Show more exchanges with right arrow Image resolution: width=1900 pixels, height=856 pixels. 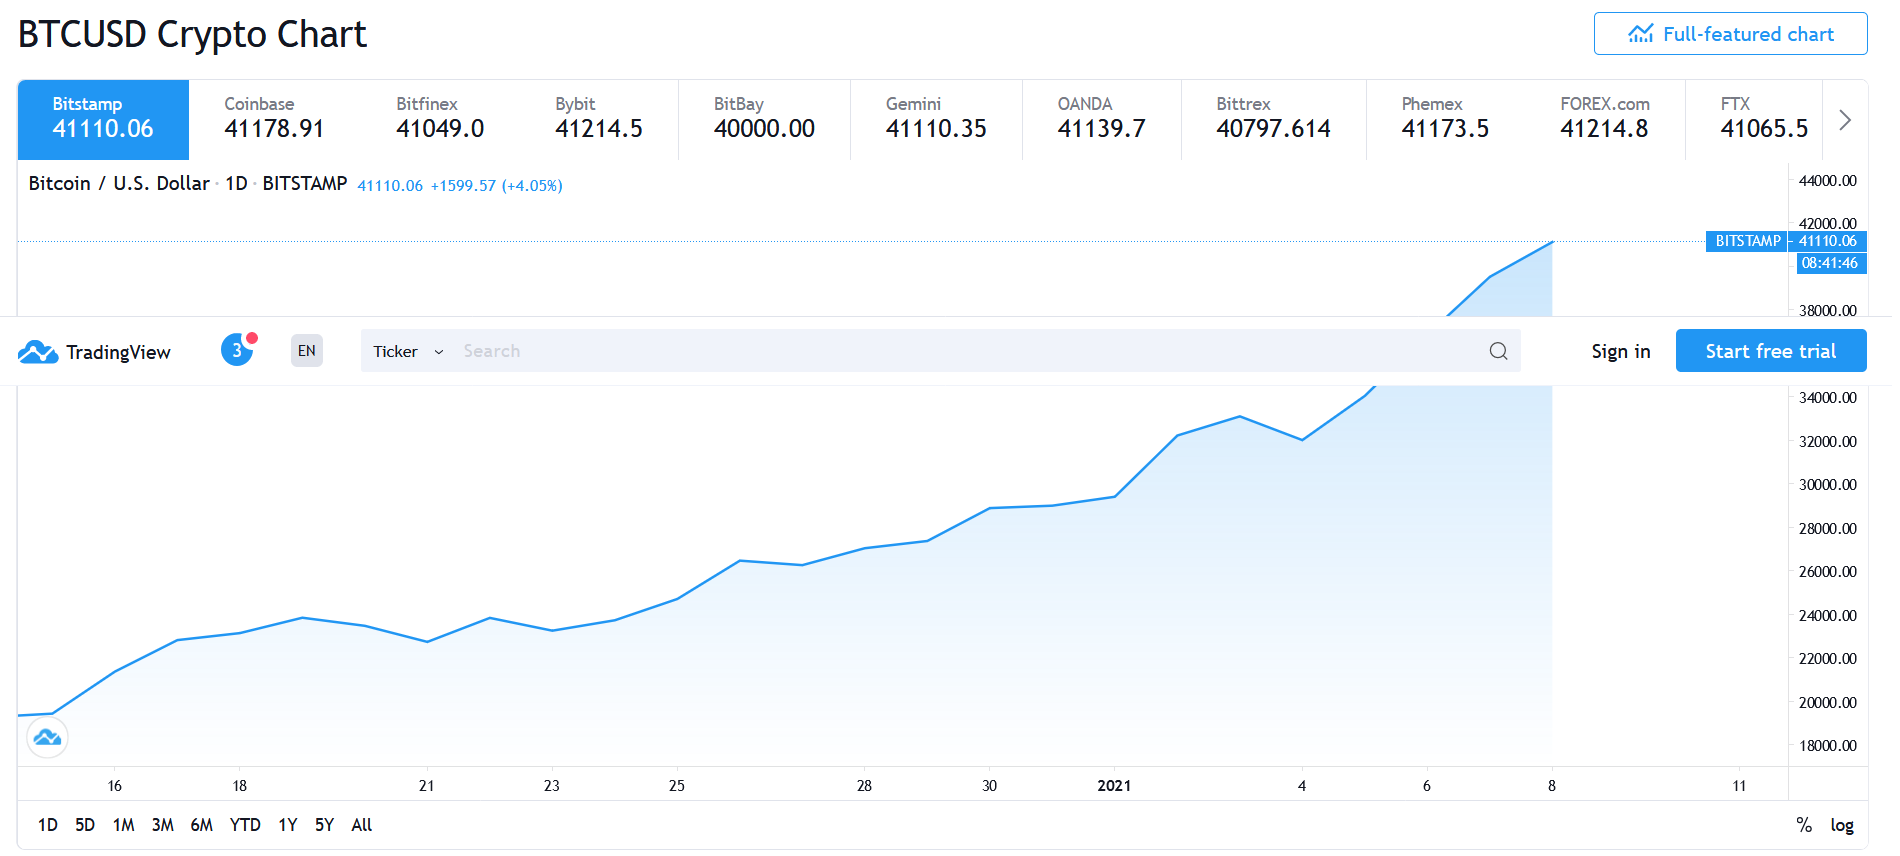point(1845,120)
